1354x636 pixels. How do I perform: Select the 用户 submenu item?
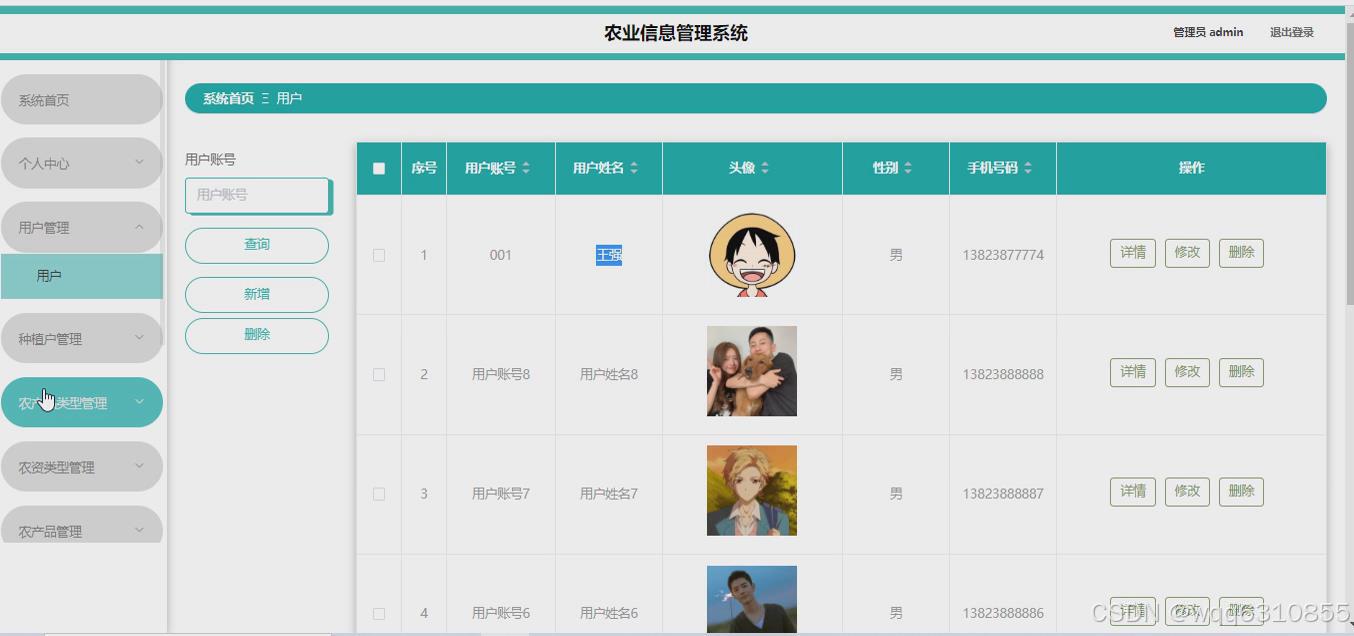[x=81, y=276]
